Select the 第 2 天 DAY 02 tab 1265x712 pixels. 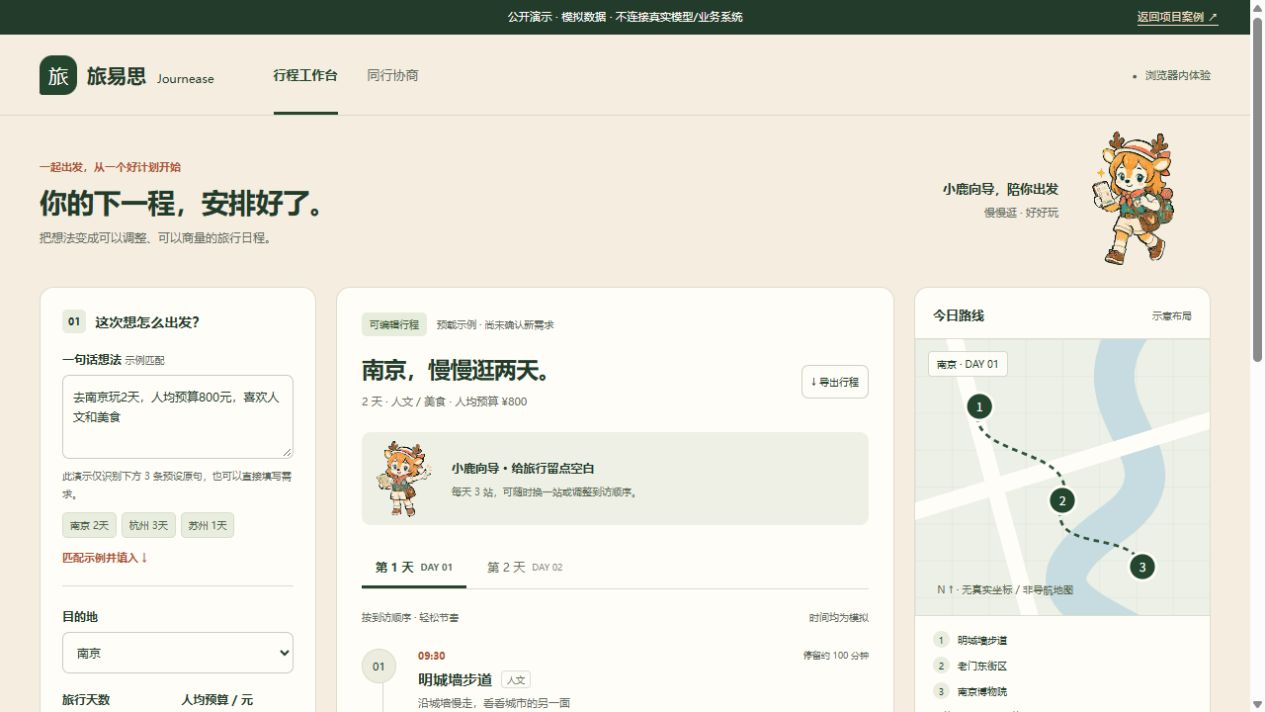525,567
